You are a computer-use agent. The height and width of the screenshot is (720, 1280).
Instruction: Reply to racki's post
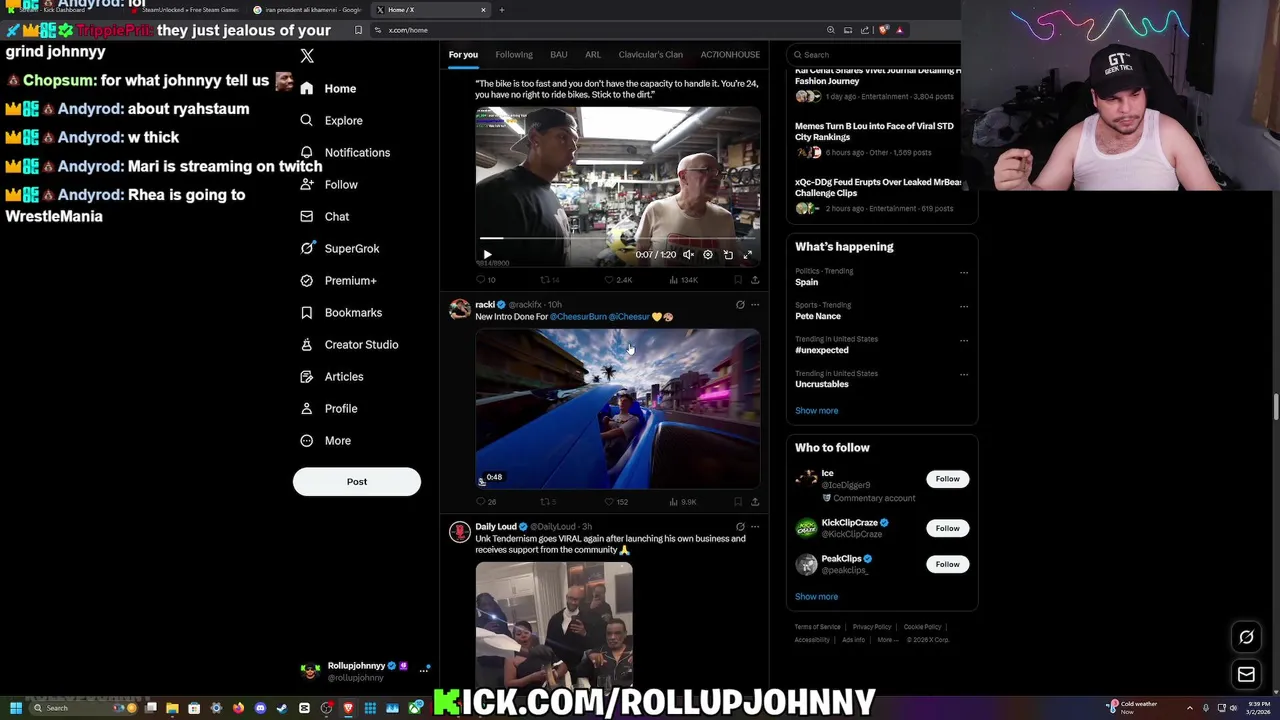tap(486, 502)
